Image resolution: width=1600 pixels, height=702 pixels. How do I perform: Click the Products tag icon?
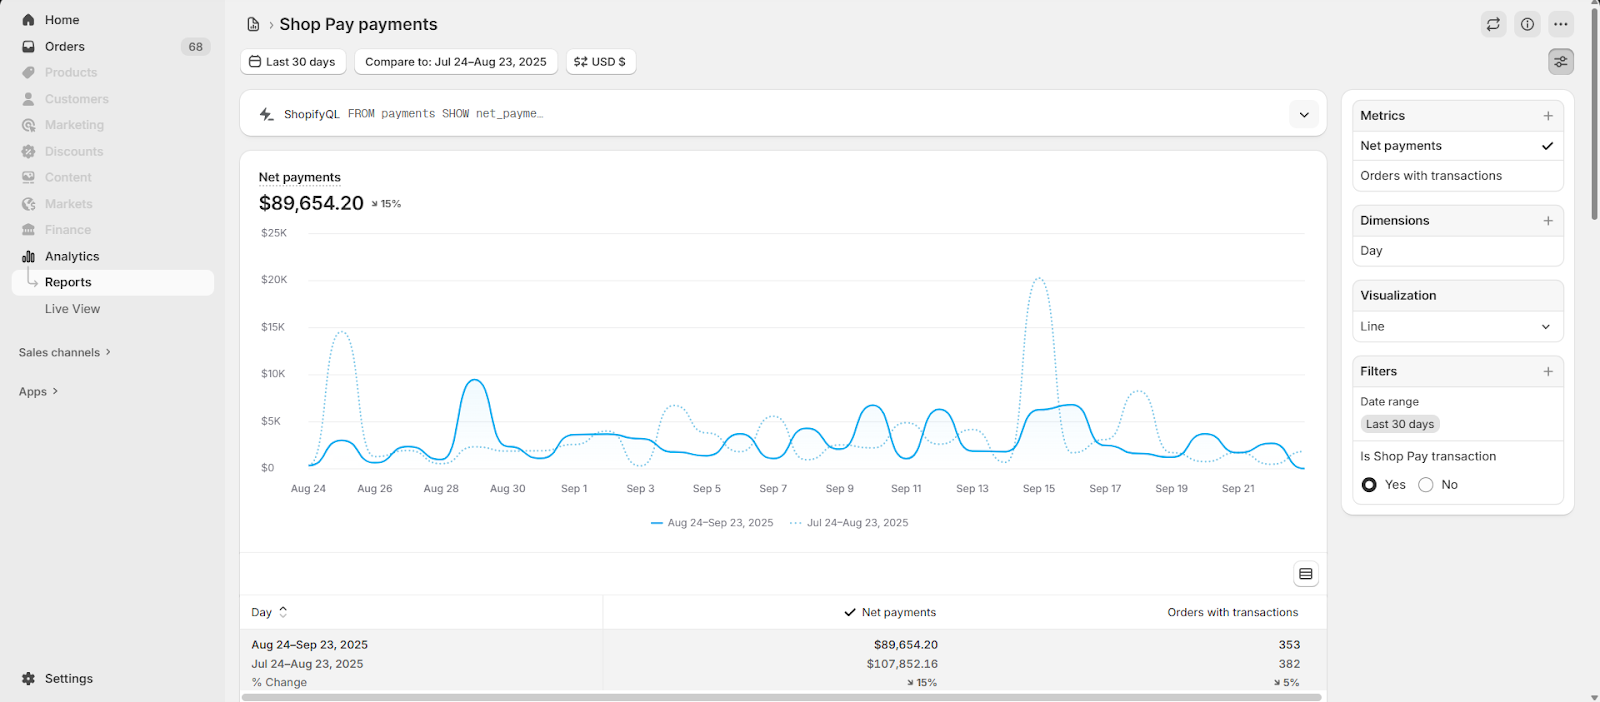[x=28, y=72]
